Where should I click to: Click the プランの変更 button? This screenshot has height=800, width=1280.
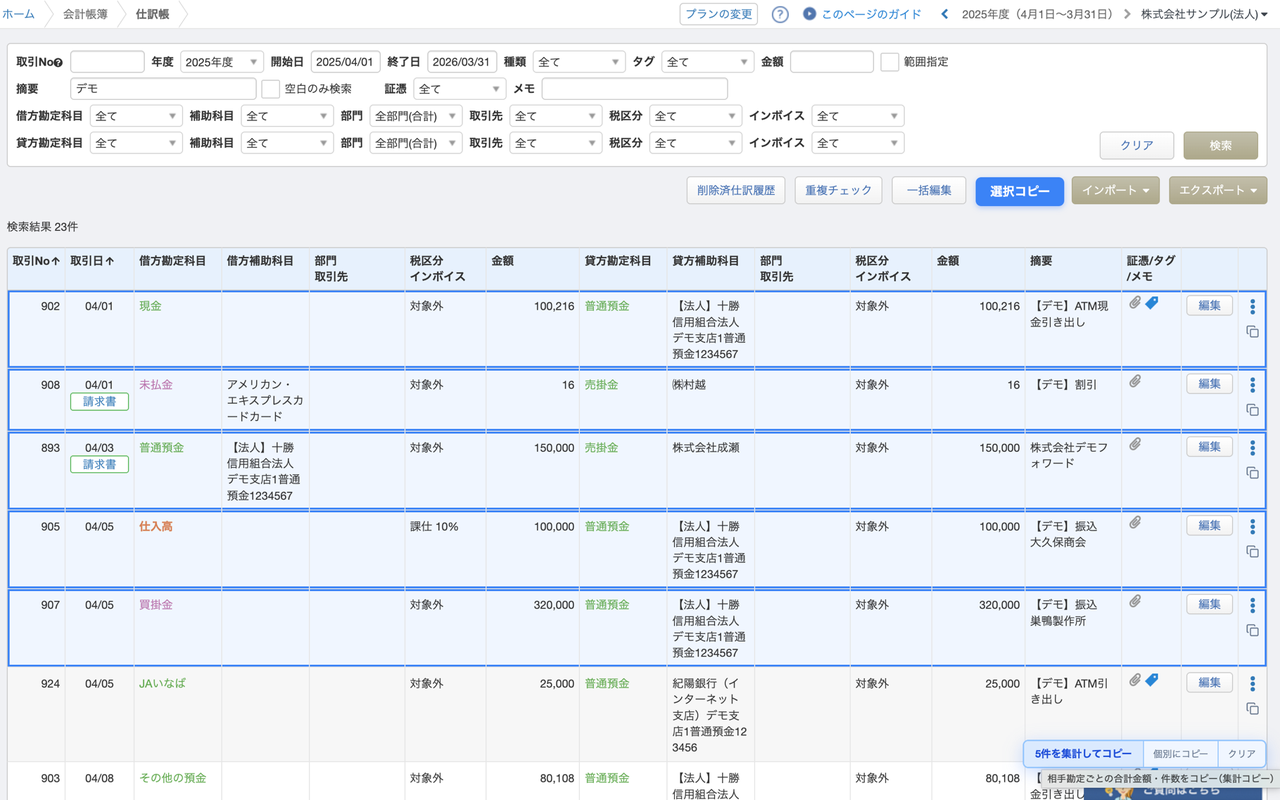click(719, 14)
